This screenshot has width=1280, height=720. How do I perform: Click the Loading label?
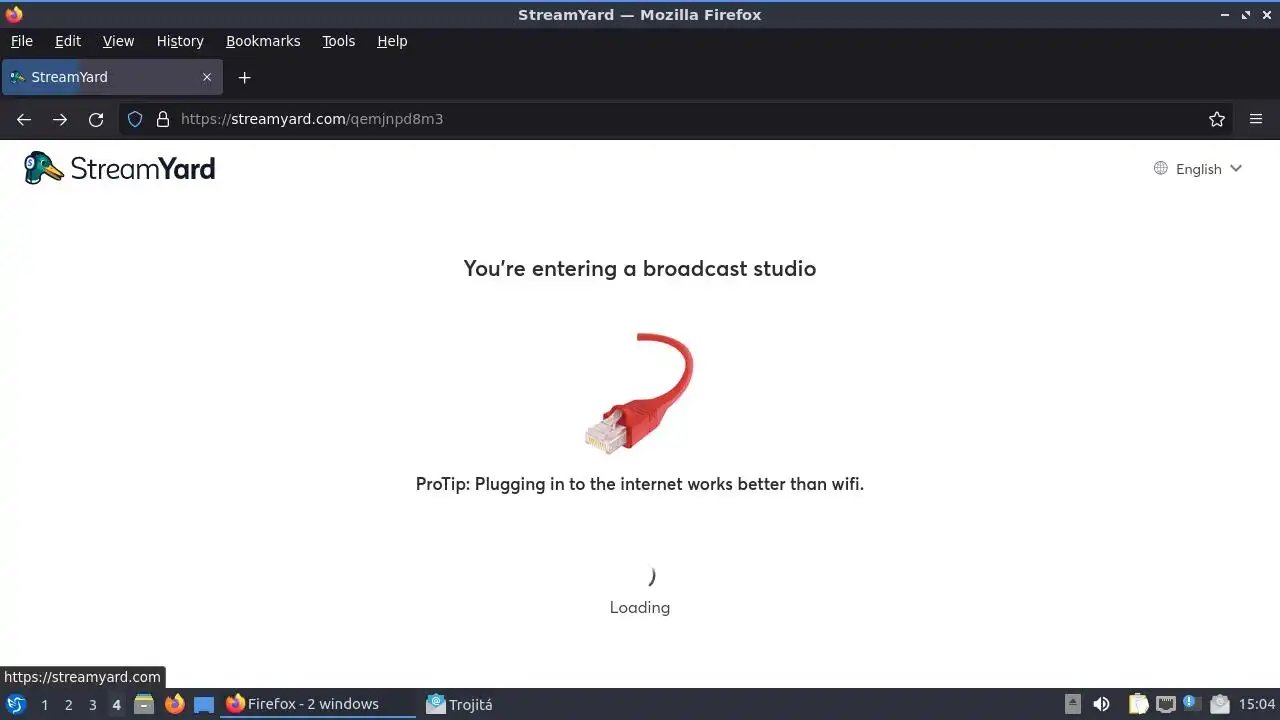point(640,607)
